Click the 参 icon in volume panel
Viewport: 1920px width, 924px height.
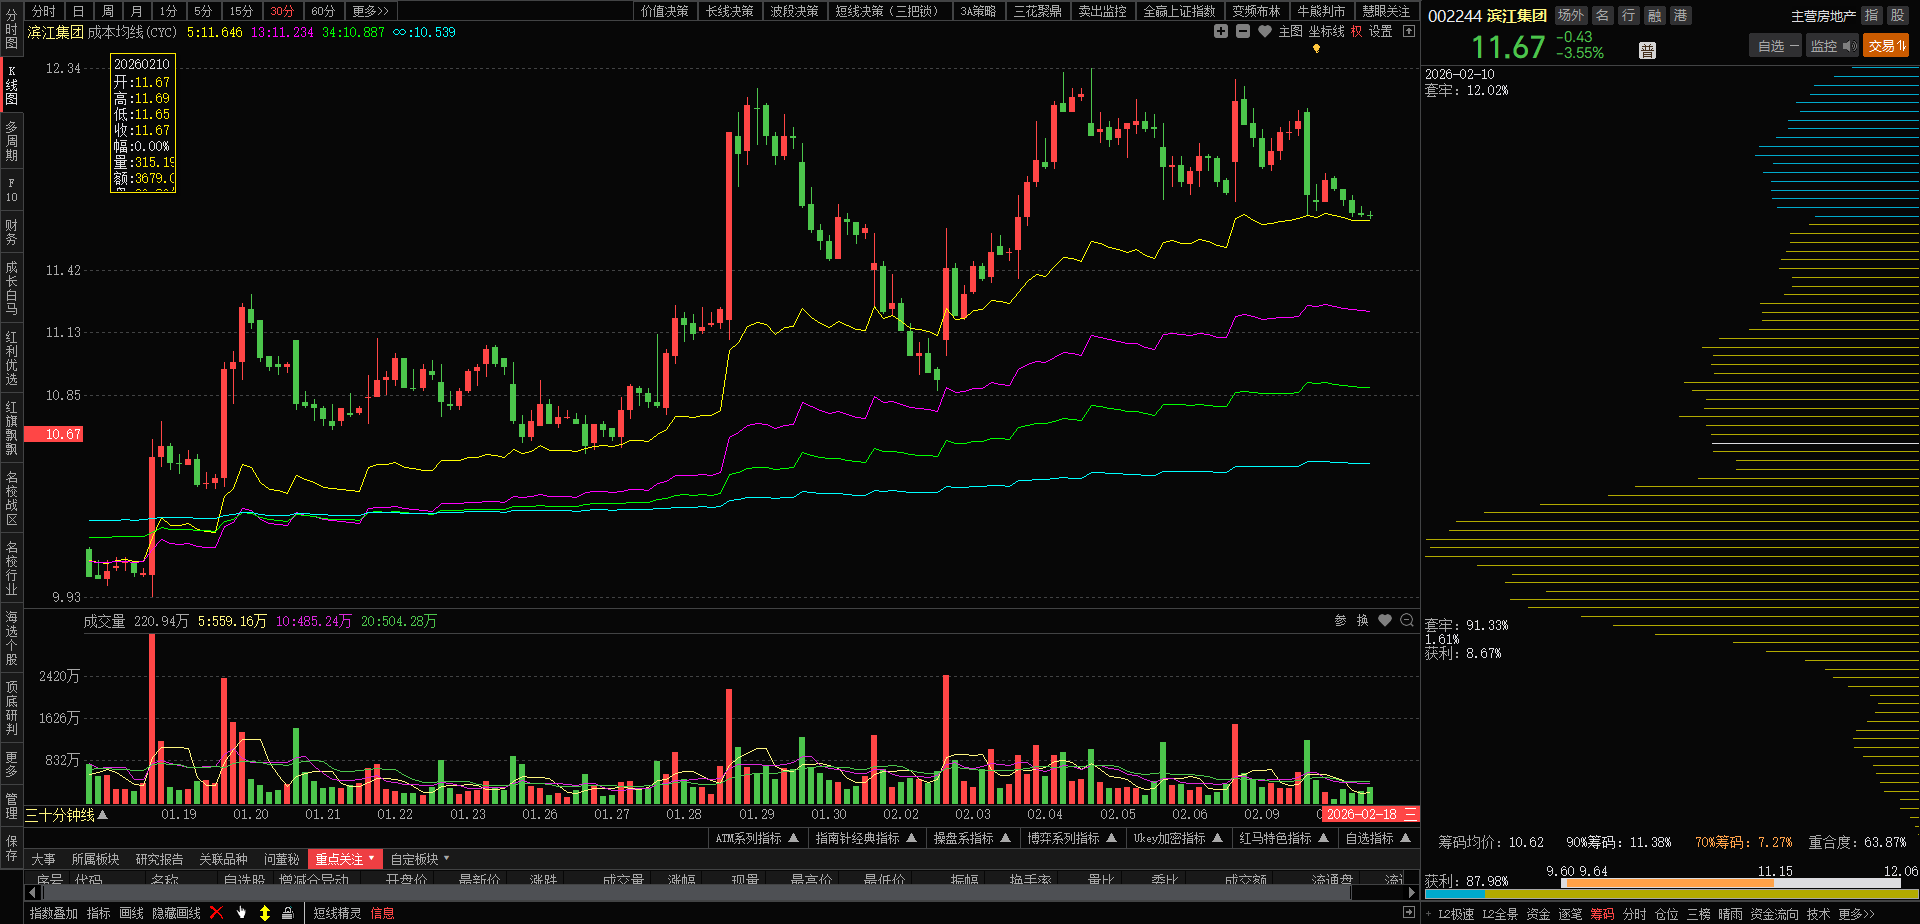click(1341, 621)
